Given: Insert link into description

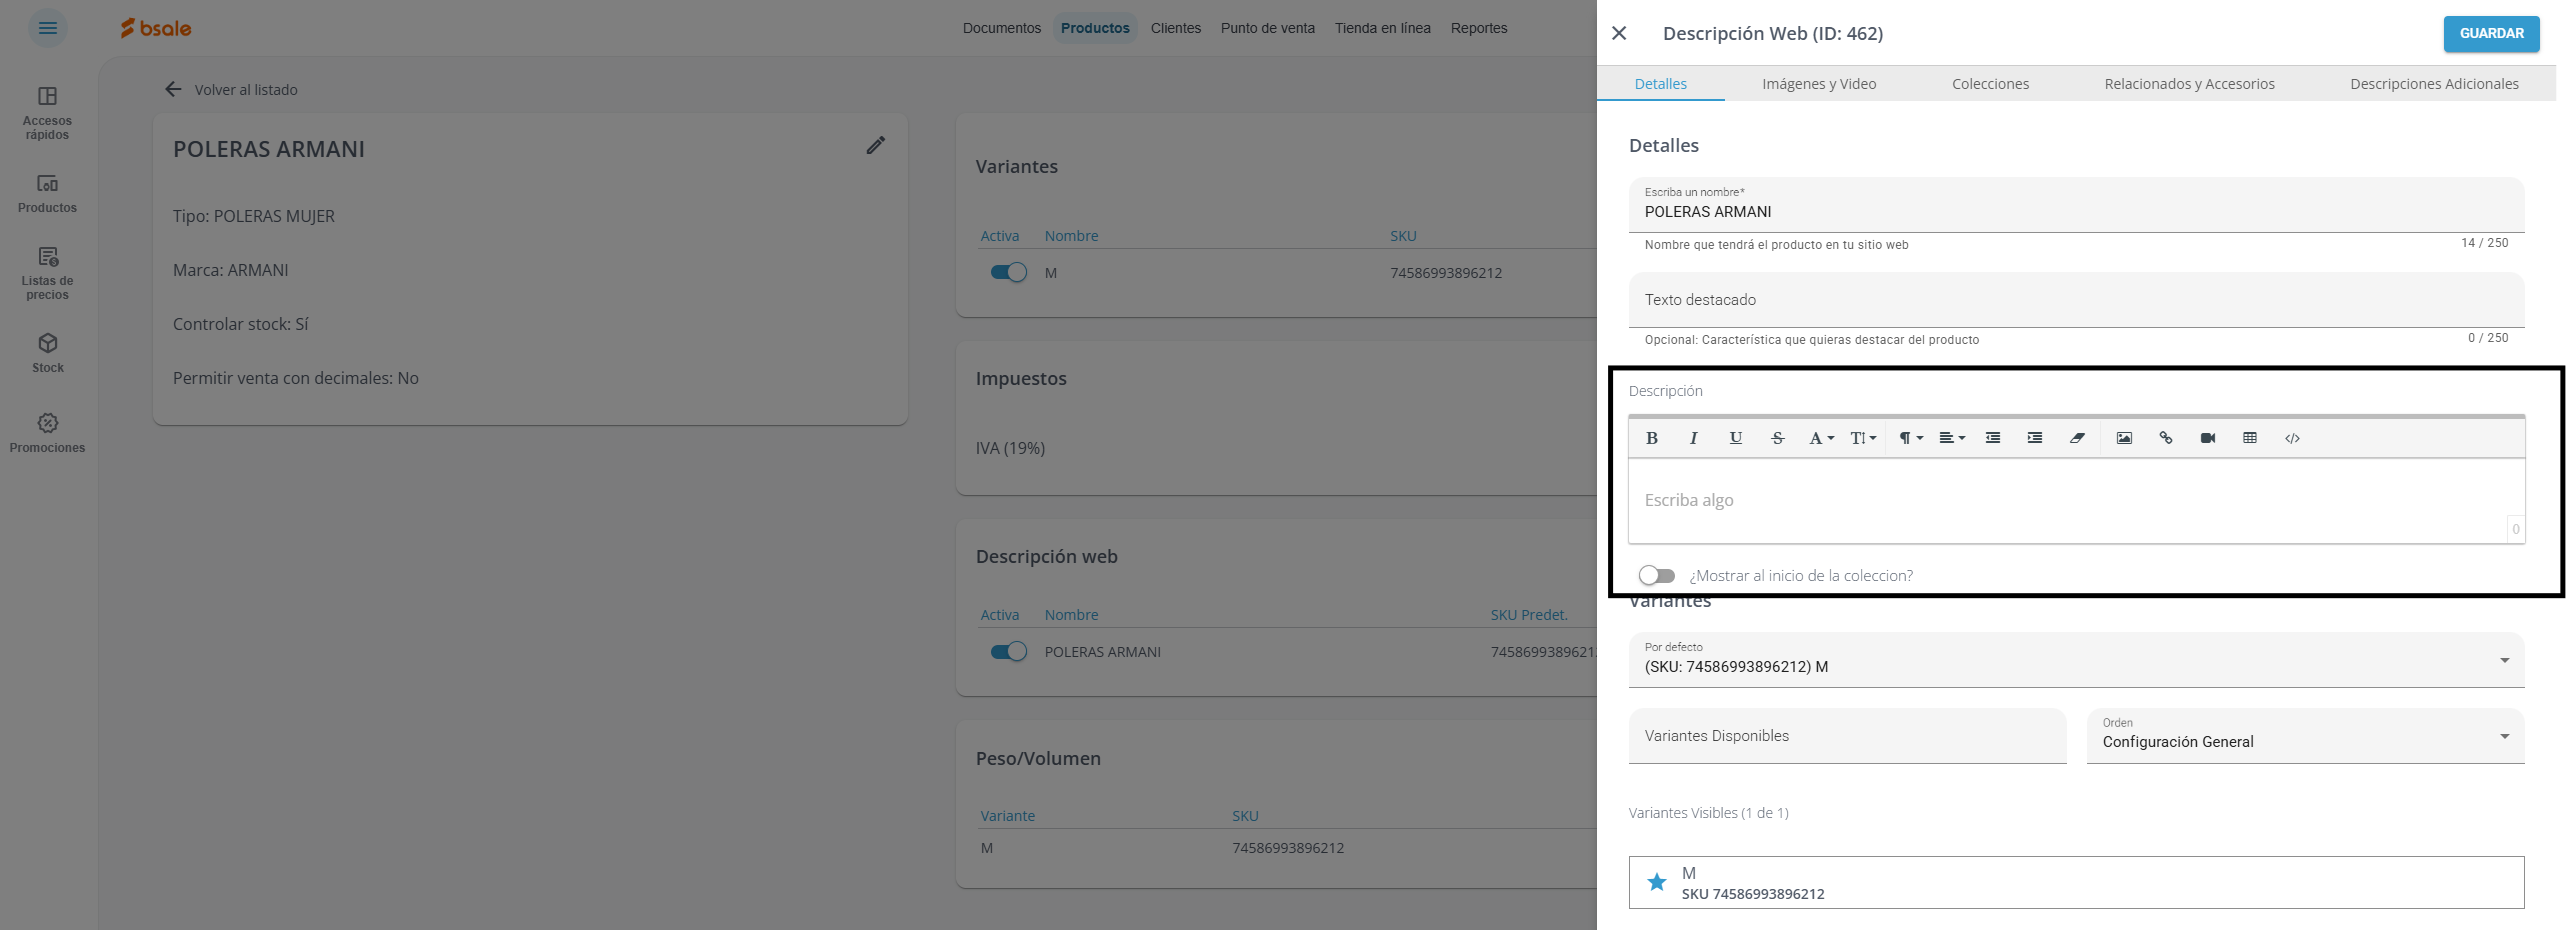Looking at the screenshot, I should 2166,438.
